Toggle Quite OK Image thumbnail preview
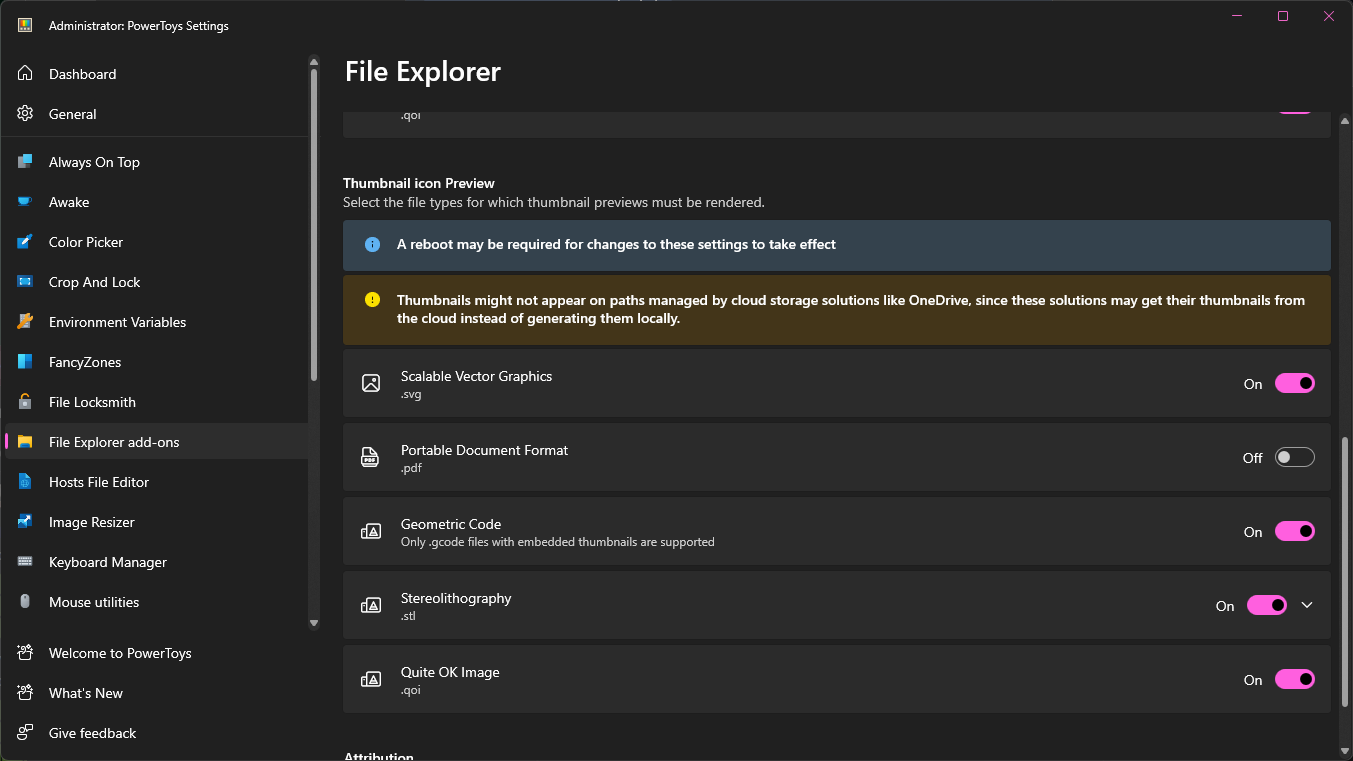The height and width of the screenshot is (761, 1353). point(1295,680)
